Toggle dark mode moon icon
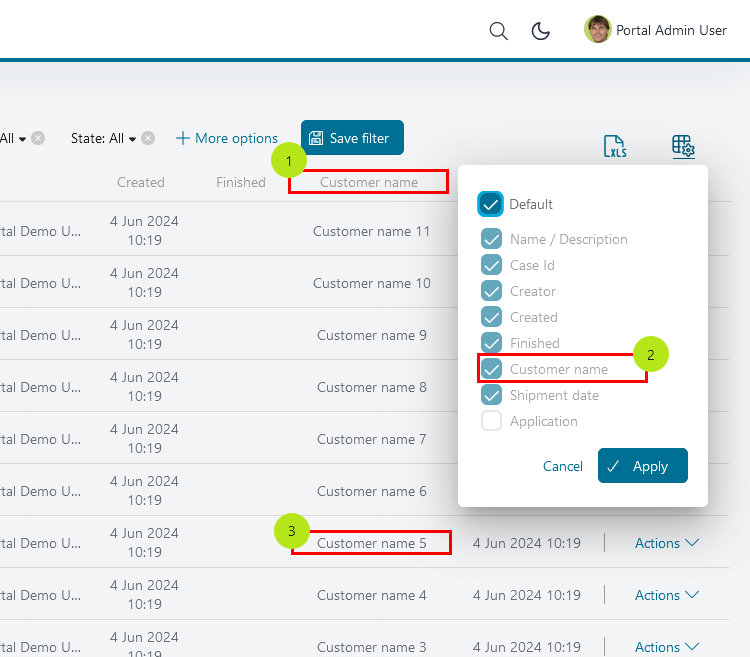 click(540, 31)
